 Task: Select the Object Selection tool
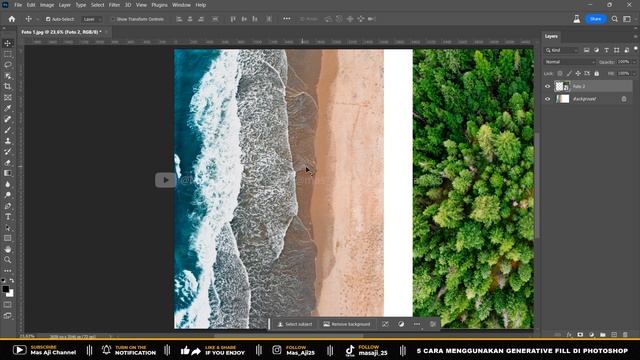tap(8, 76)
